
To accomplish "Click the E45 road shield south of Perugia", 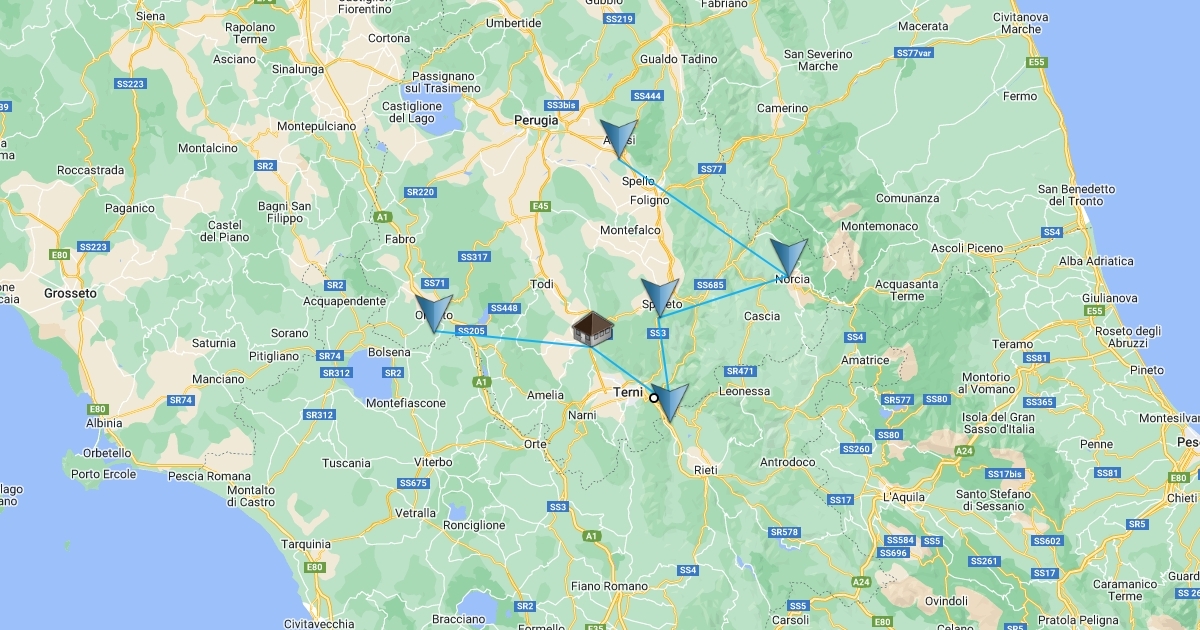I will (x=541, y=206).
